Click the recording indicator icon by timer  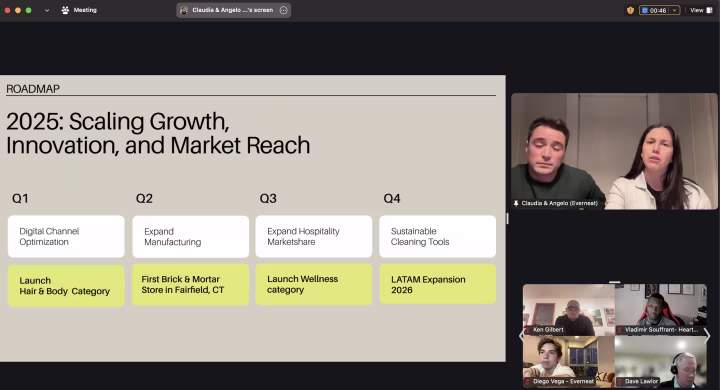pyautogui.click(x=645, y=10)
